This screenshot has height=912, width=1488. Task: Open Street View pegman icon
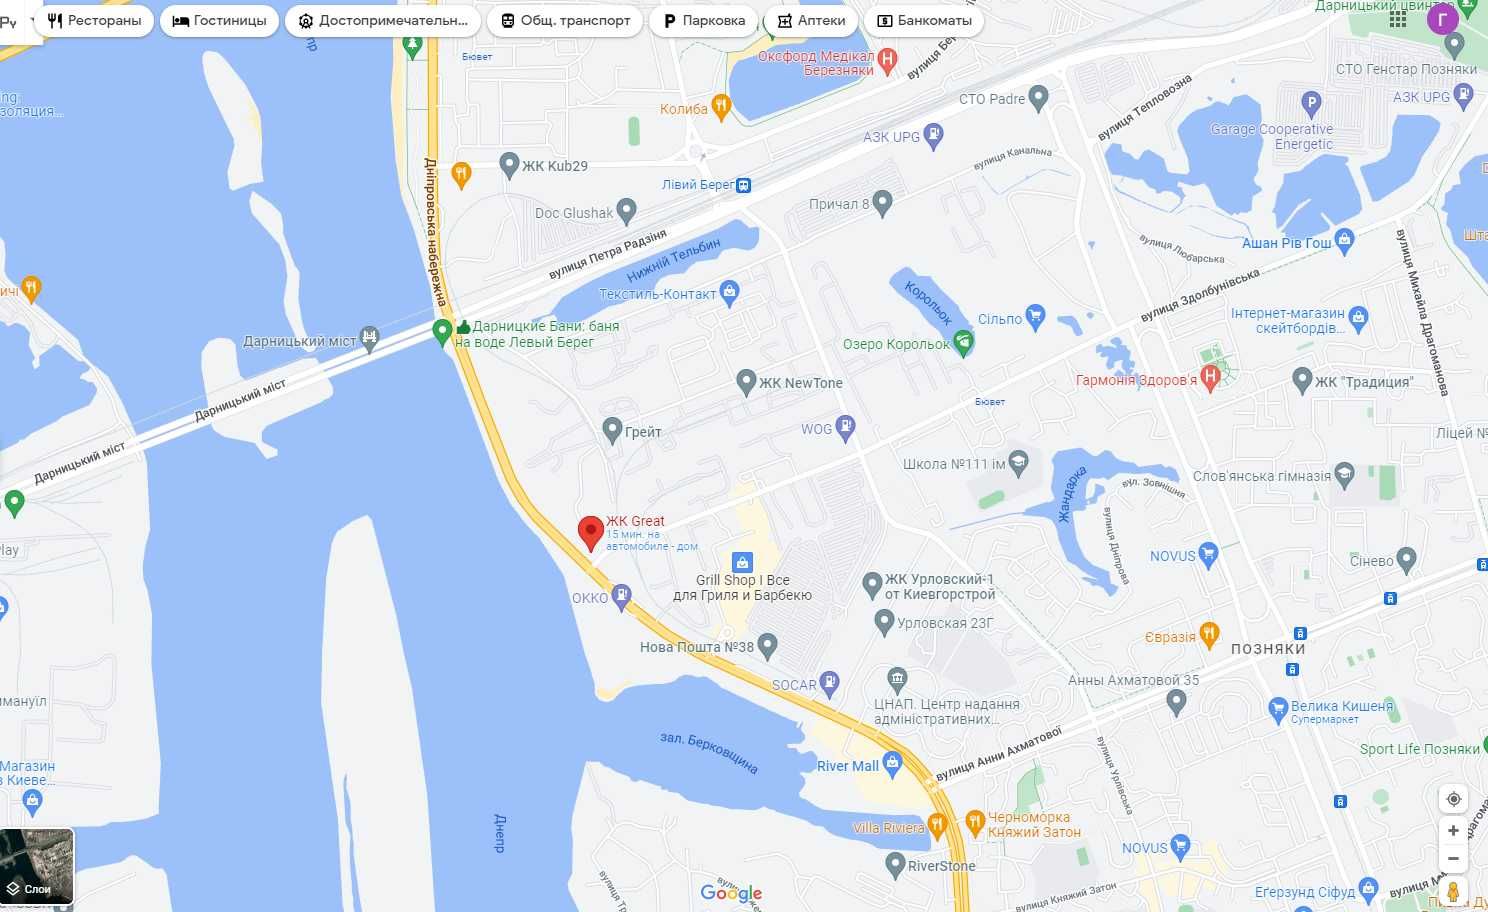pos(1454,892)
